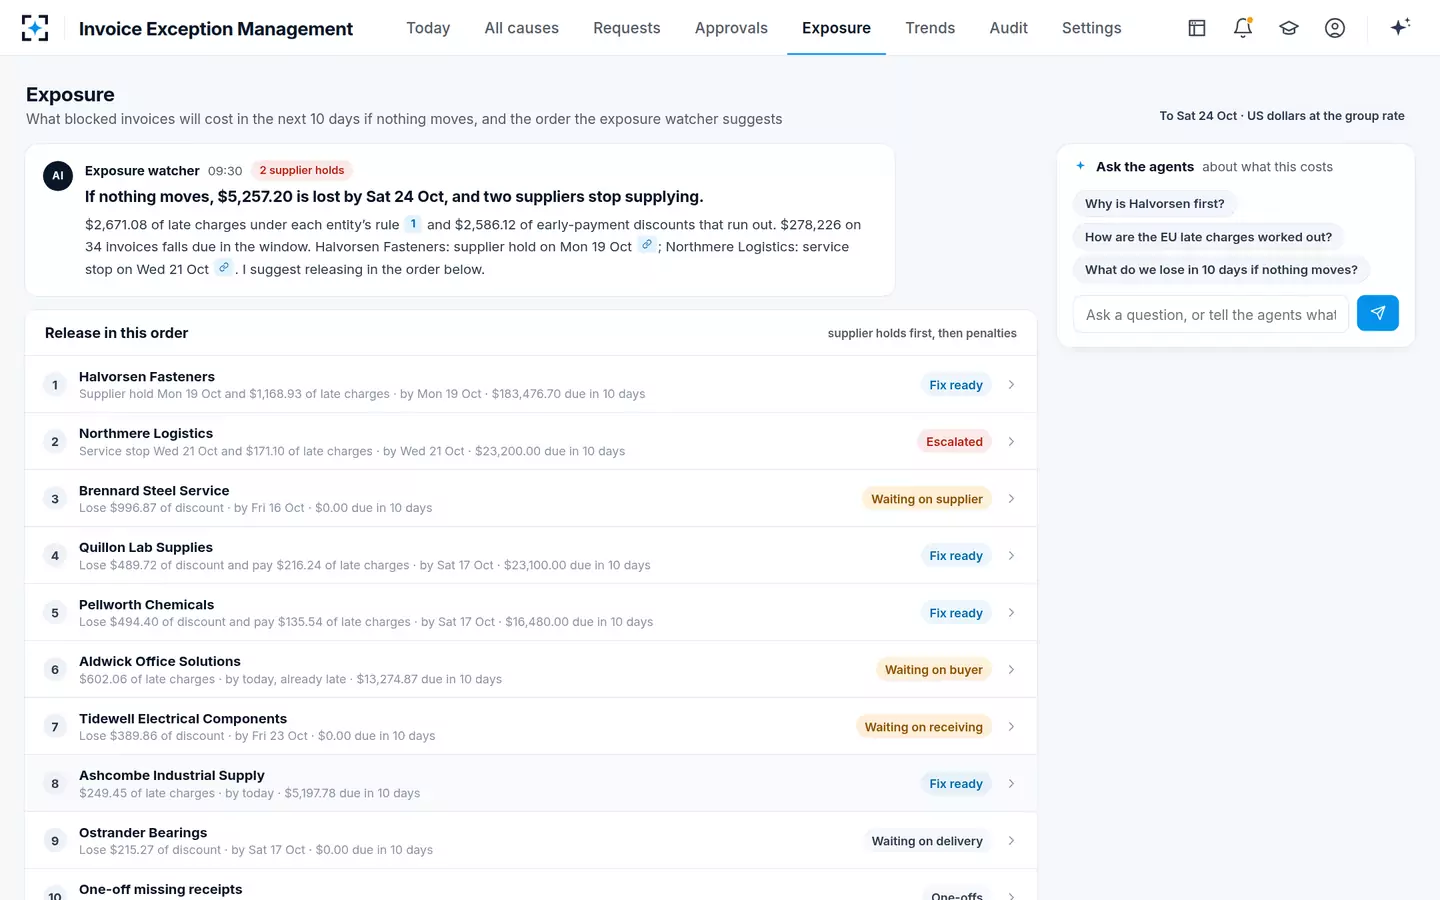This screenshot has width=1440, height=900.
Task: Expand the Quillon Lab Supplies row chevron
Action: pyautogui.click(x=1011, y=556)
